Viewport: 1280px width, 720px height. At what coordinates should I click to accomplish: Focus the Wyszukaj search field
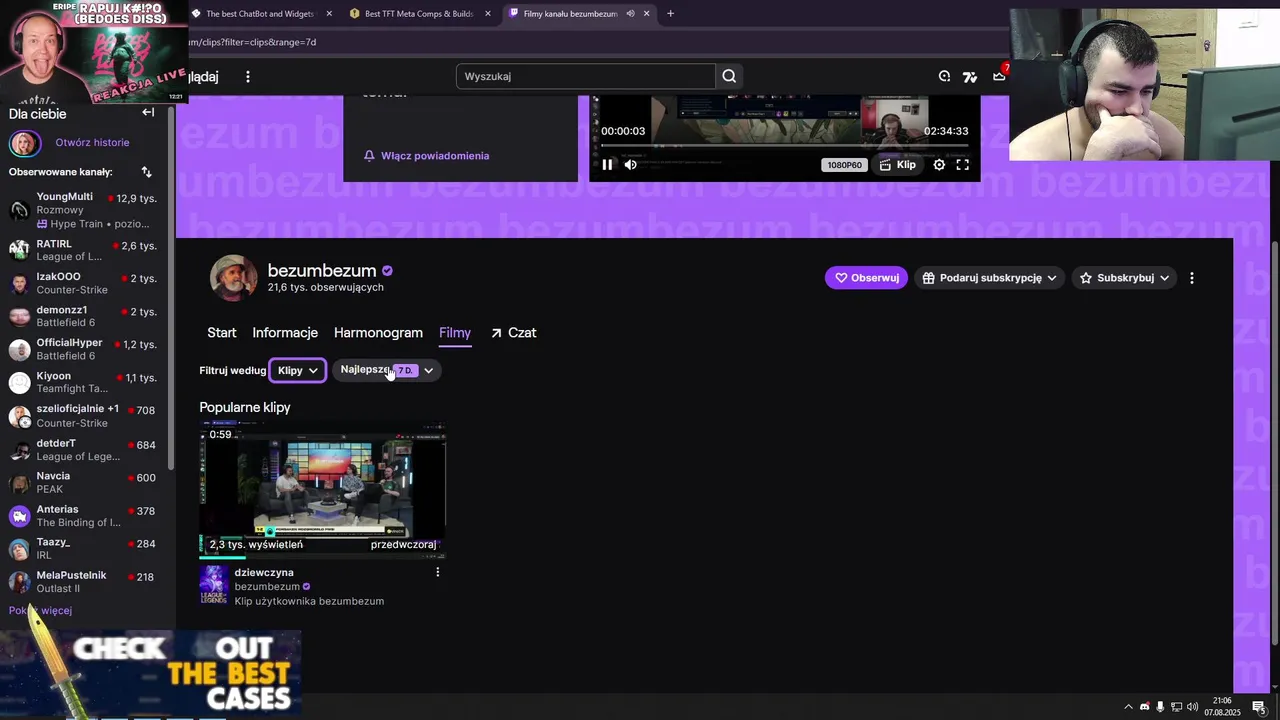(x=586, y=76)
